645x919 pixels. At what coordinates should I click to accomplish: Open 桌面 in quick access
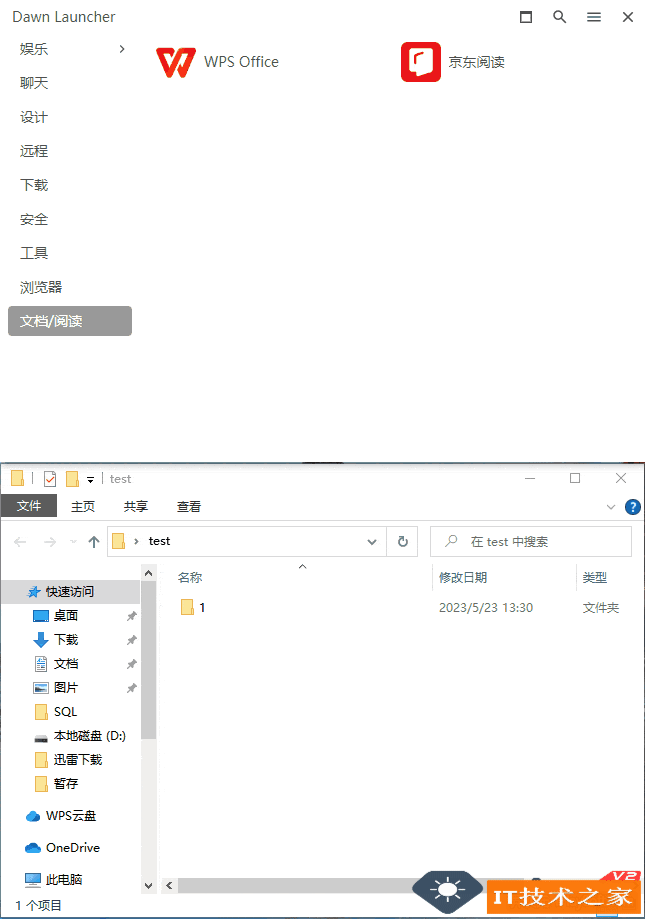(x=66, y=615)
